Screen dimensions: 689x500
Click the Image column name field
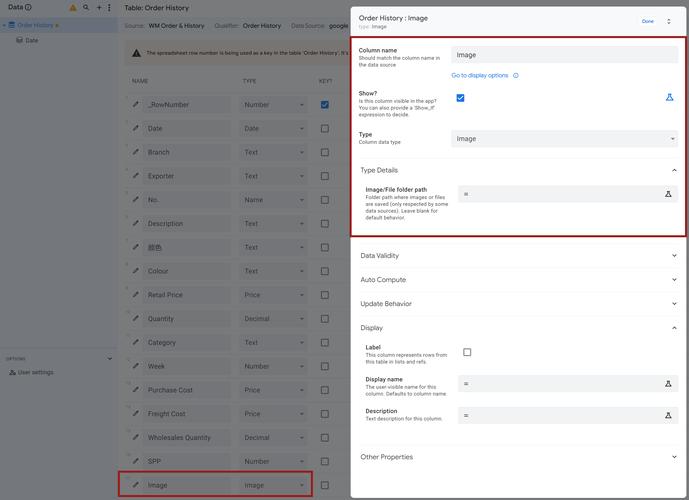[187, 485]
